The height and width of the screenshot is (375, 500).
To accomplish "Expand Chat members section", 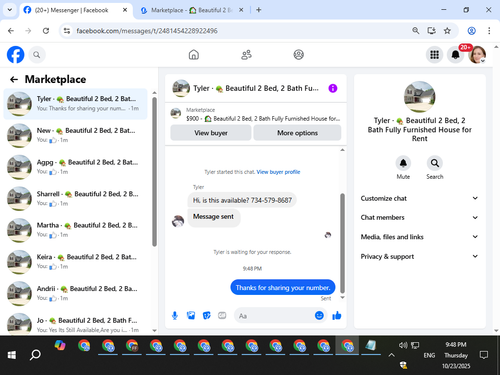I will 419,217.
